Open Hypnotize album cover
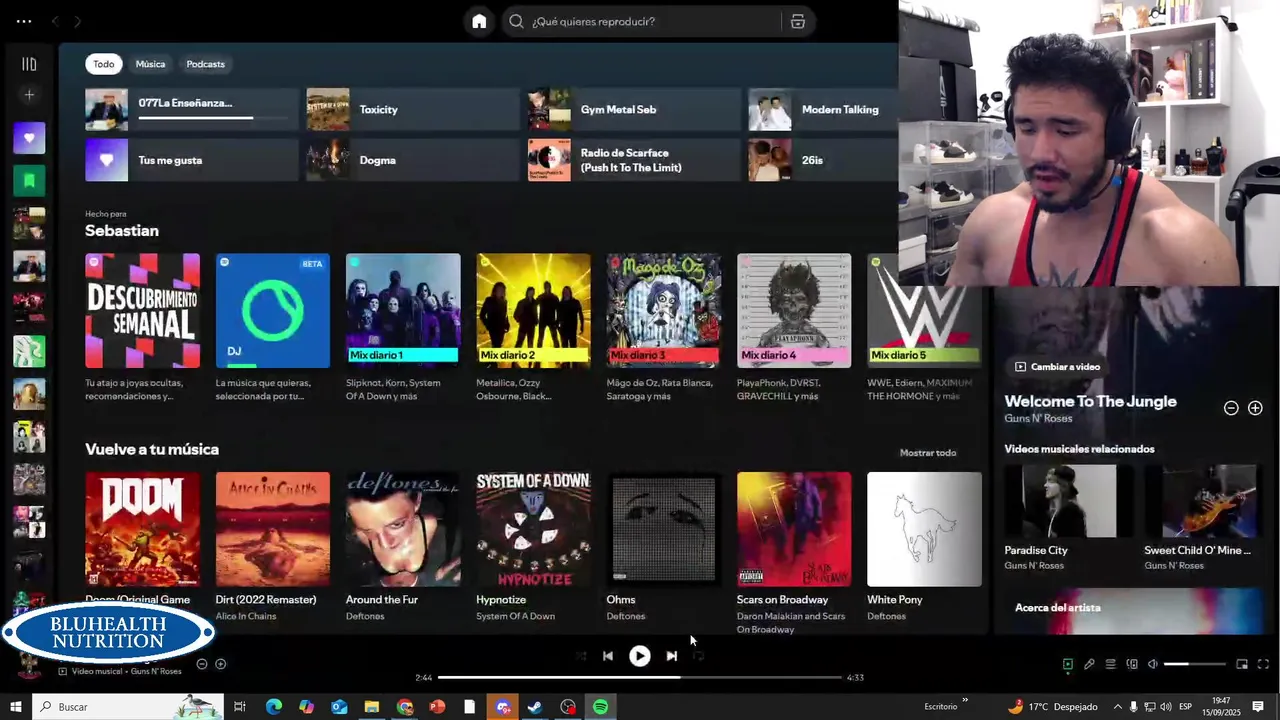The image size is (1280, 720). pos(533,529)
